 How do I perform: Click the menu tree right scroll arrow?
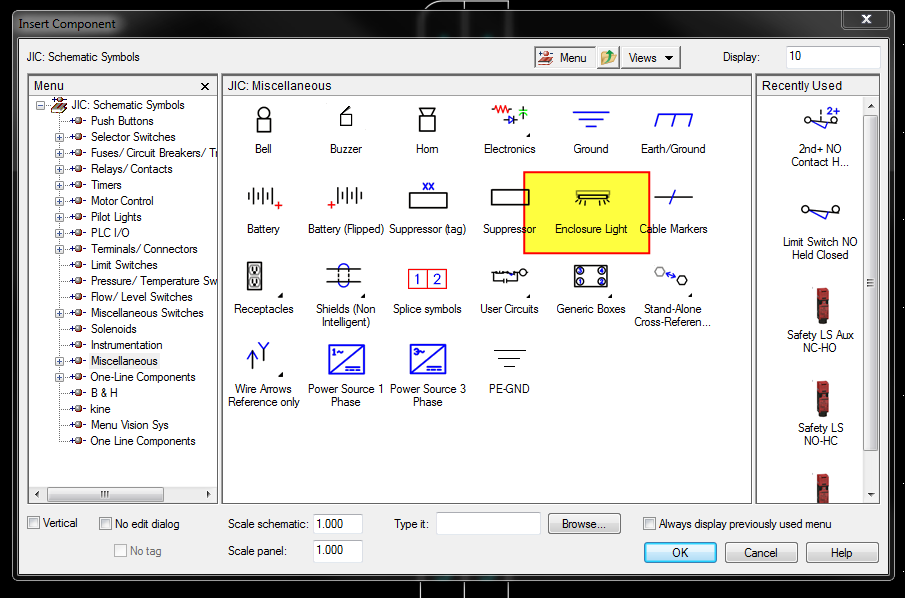[208, 494]
